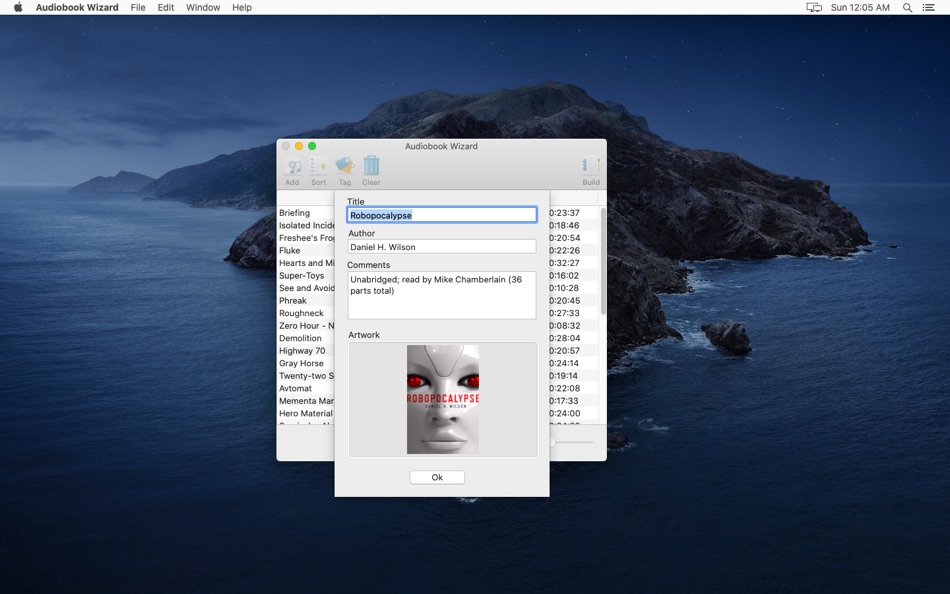Open the Notification Center icon

[x=928, y=7]
